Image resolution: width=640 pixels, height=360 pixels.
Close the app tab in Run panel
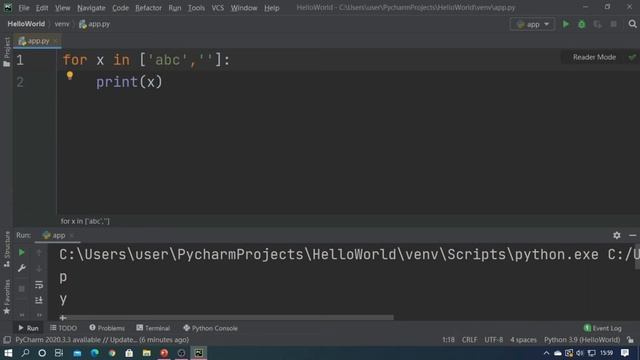[x=71, y=235]
